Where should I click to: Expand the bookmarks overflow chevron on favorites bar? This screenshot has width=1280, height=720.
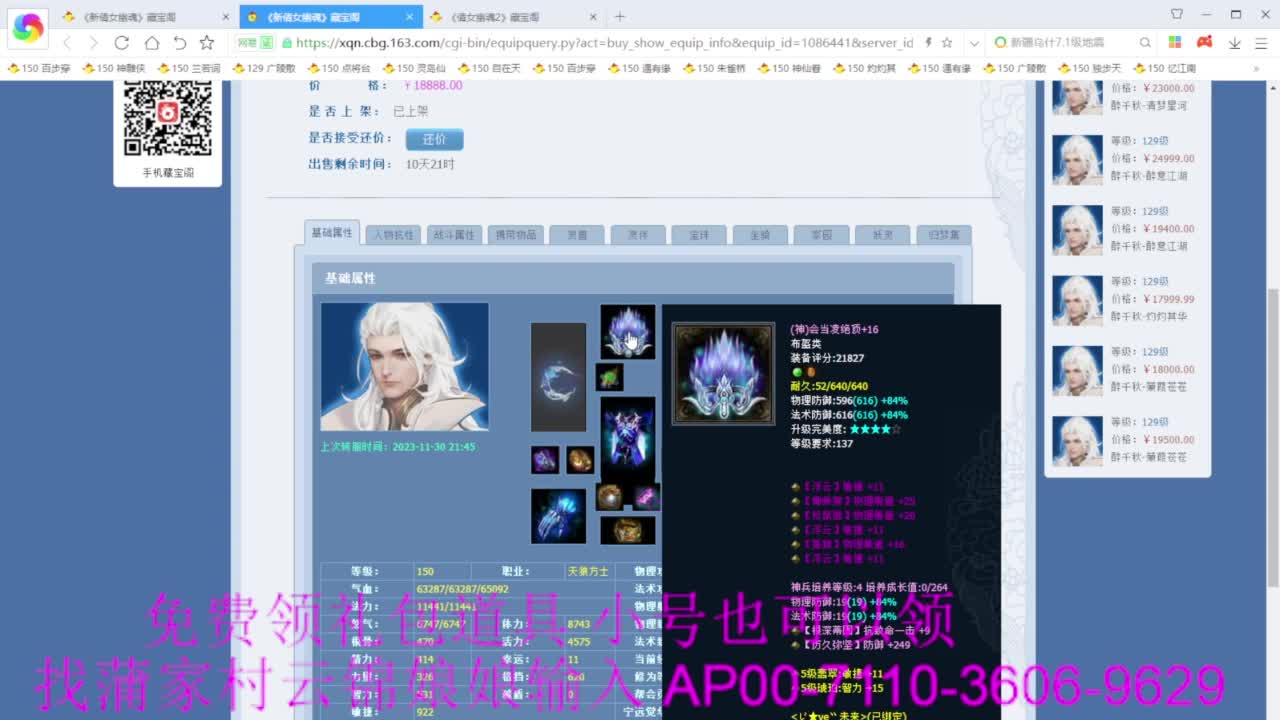tap(1258, 68)
